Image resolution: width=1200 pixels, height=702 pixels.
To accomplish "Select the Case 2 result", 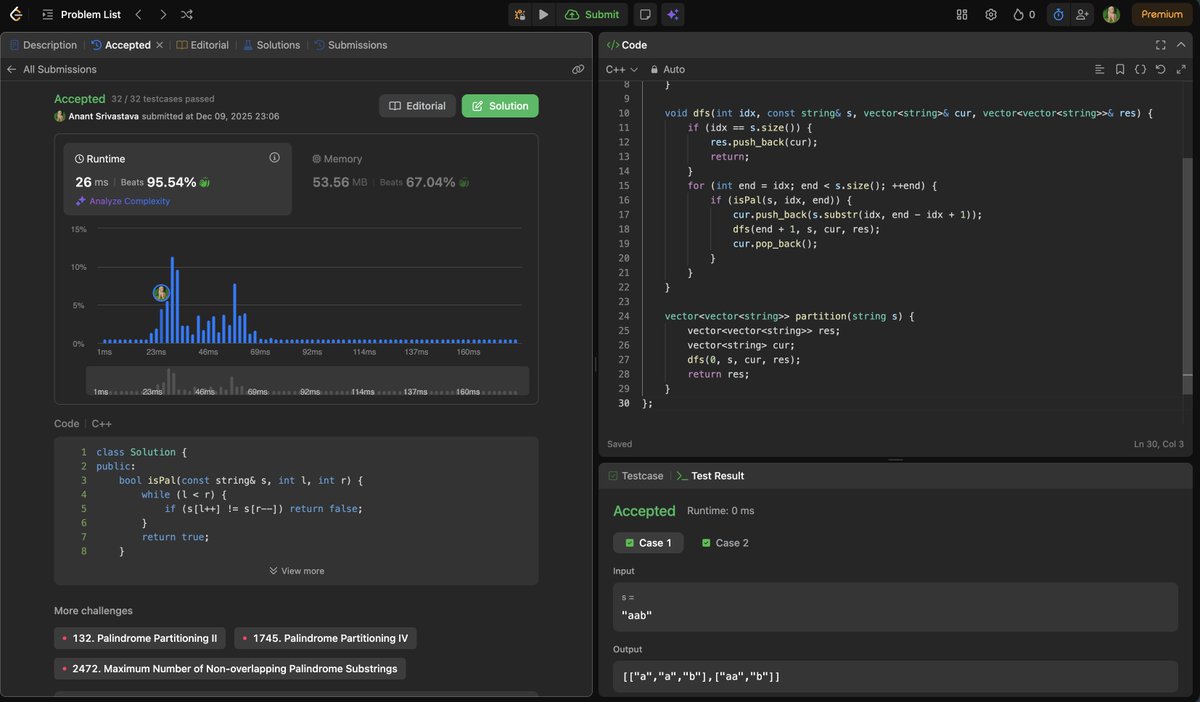I will pyautogui.click(x=726, y=543).
